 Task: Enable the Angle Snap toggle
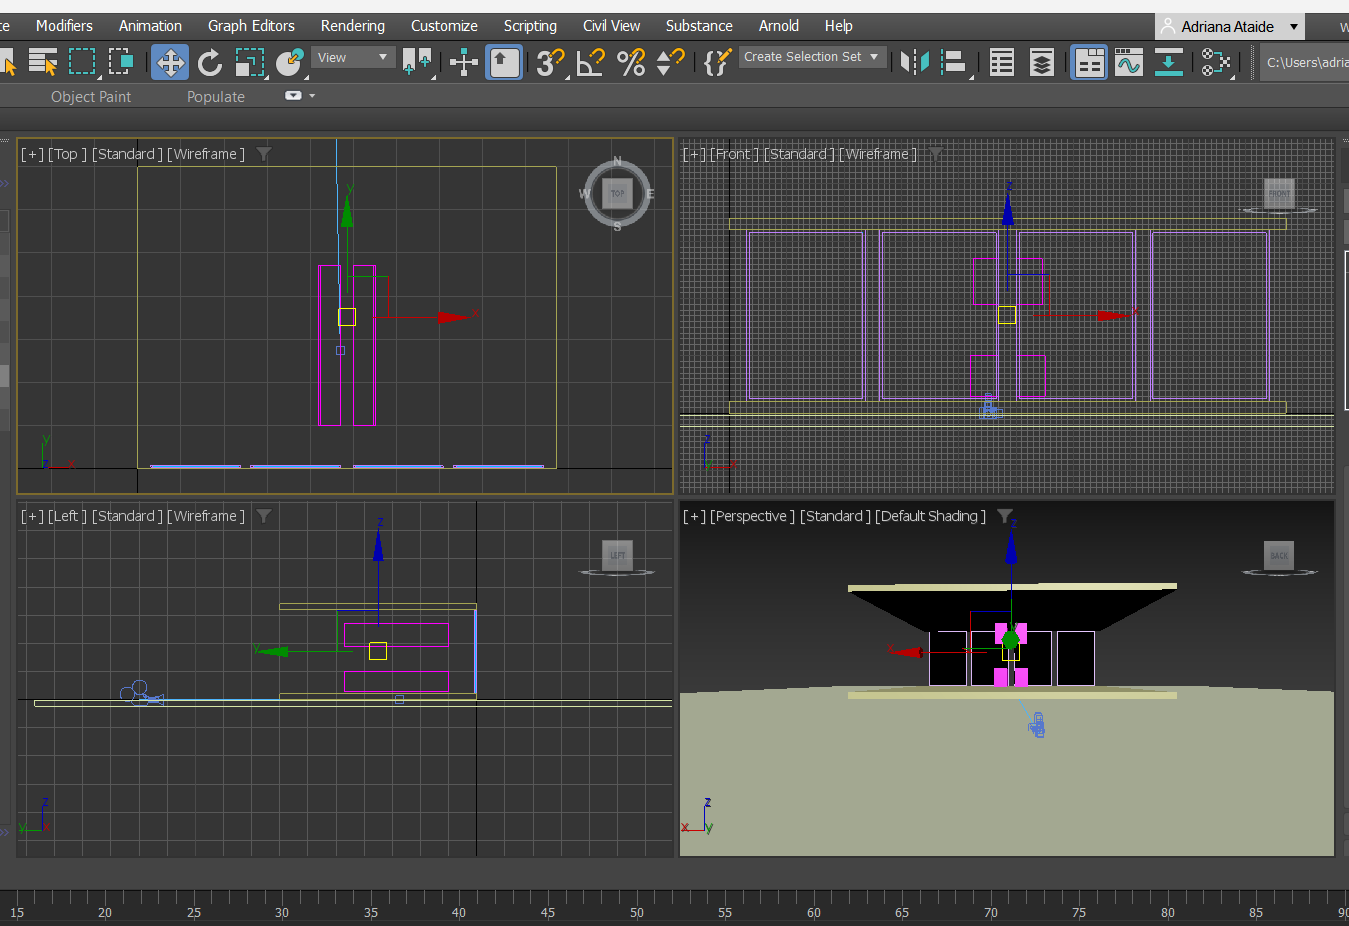click(591, 63)
